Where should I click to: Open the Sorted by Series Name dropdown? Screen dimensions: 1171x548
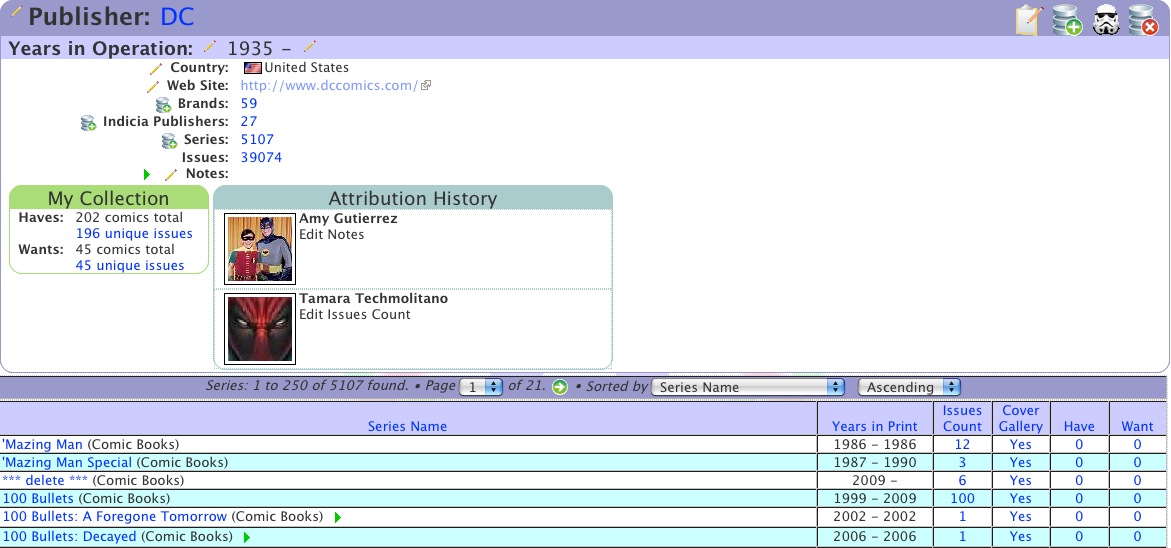[x=748, y=387]
